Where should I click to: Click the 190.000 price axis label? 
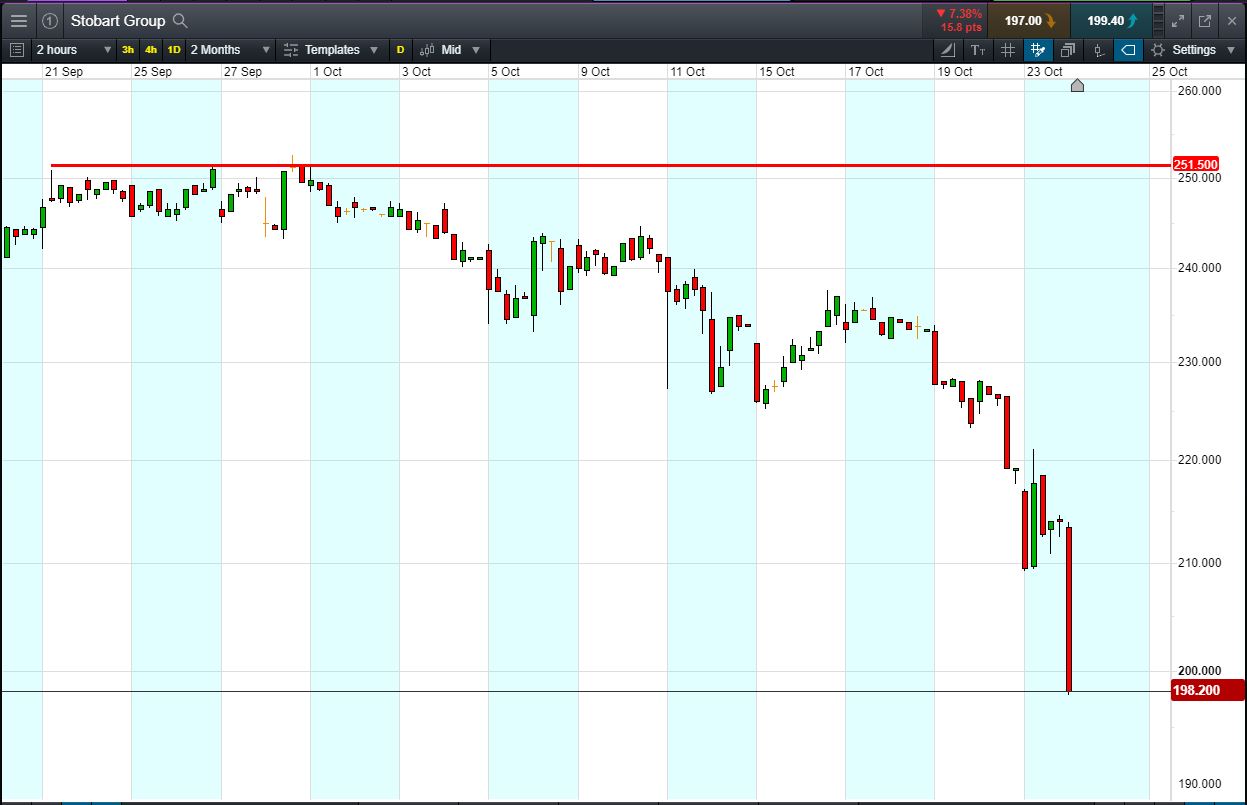(x=1198, y=784)
